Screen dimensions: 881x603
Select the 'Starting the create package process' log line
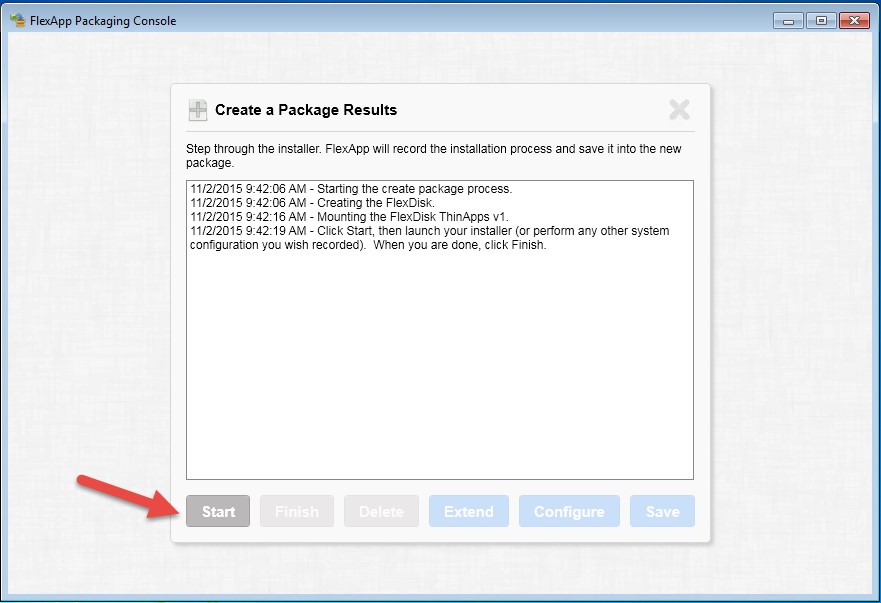(x=351, y=189)
